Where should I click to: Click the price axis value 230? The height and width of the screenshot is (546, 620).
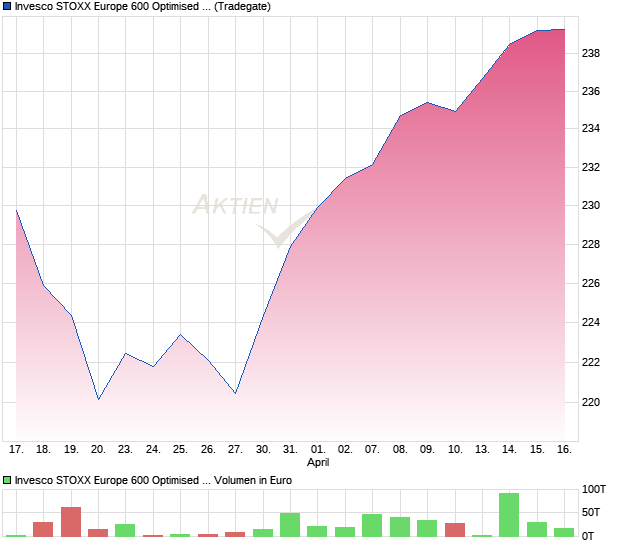pos(591,205)
